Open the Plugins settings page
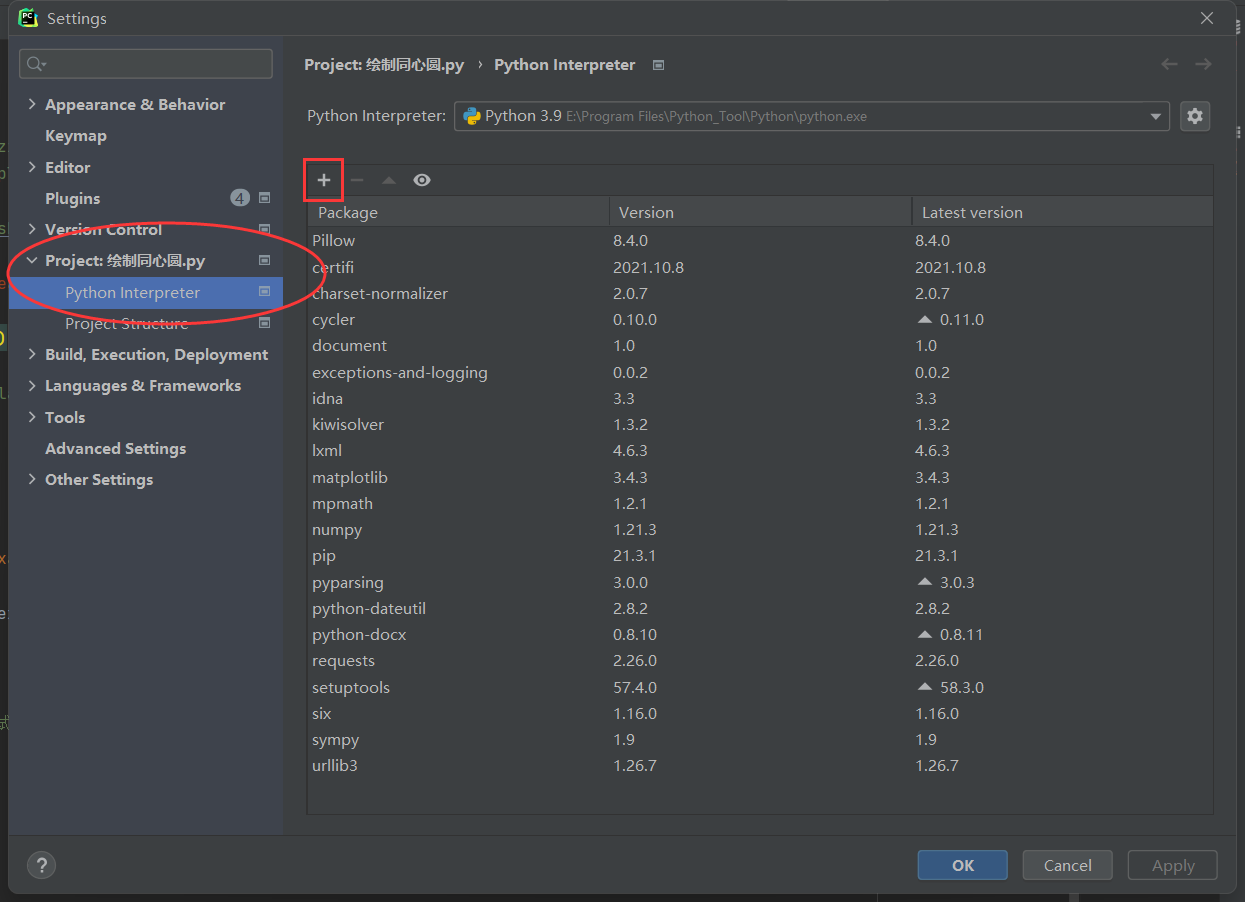1245x902 pixels. click(73, 198)
